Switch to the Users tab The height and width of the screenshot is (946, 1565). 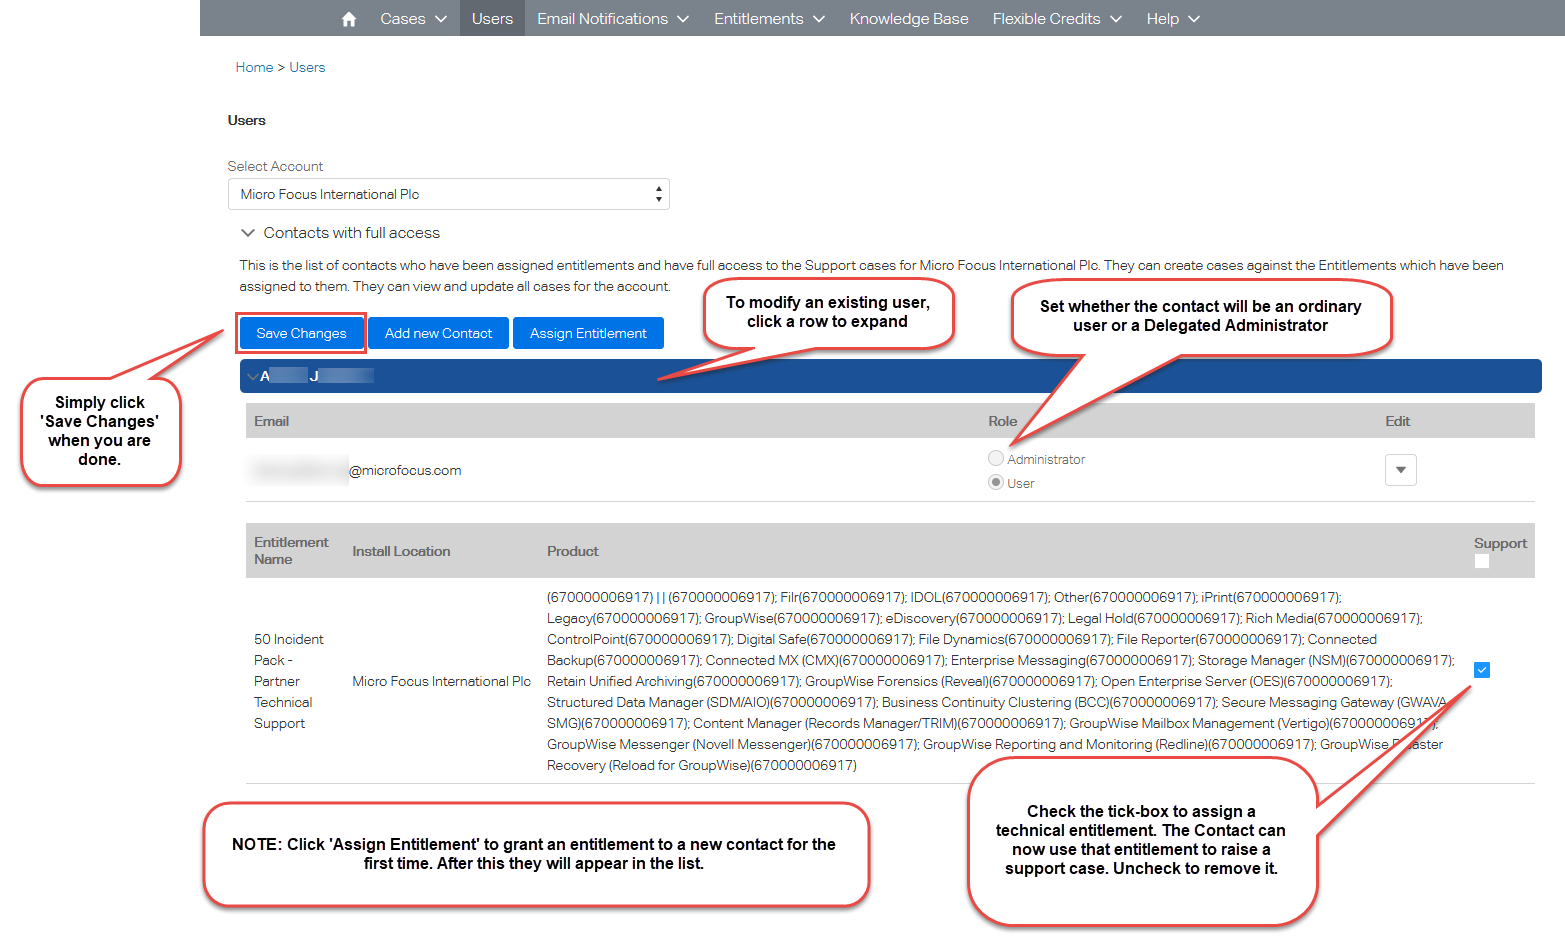pos(492,19)
